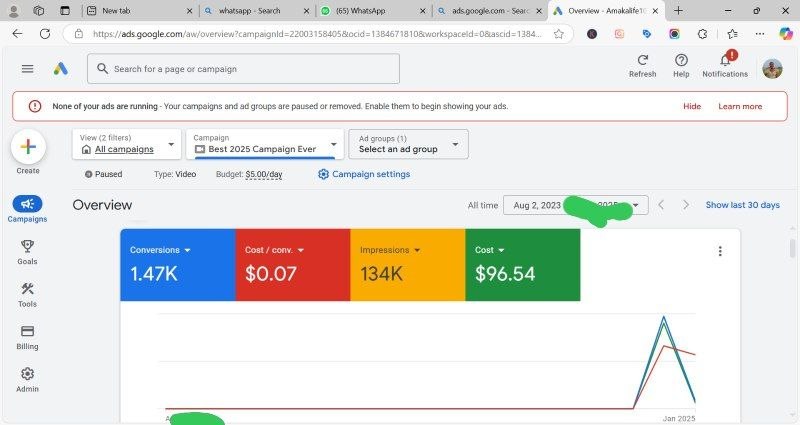Open the hamburger main menu

[27, 69]
